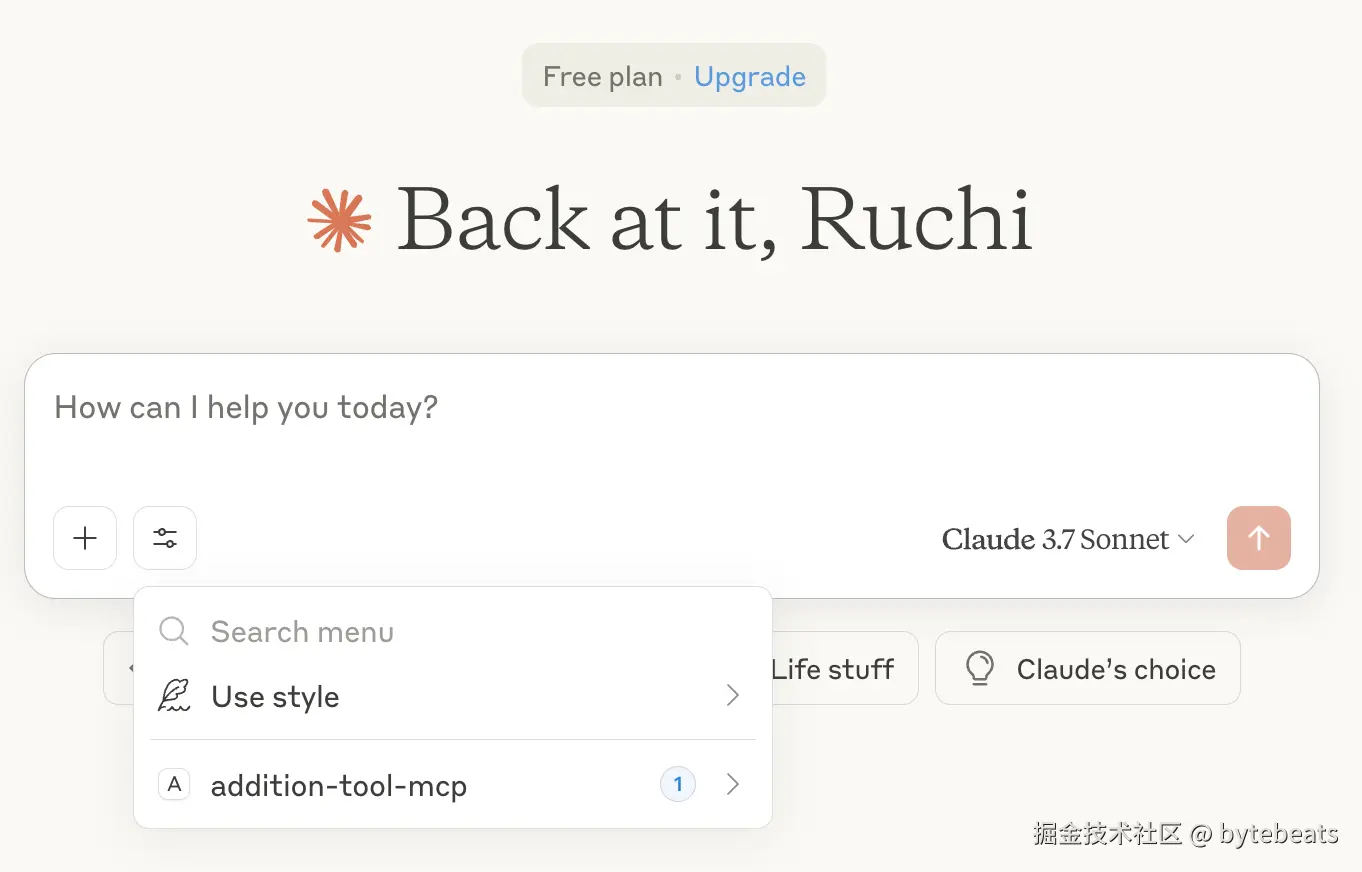
Task: Send message with the orange arrow button
Action: (x=1259, y=538)
